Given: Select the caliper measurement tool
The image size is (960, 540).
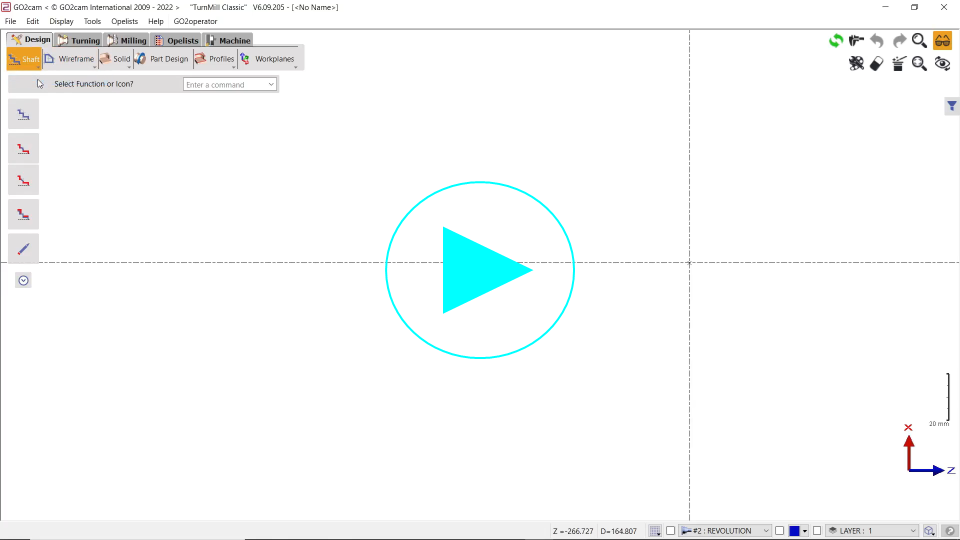Looking at the screenshot, I should pos(856,41).
